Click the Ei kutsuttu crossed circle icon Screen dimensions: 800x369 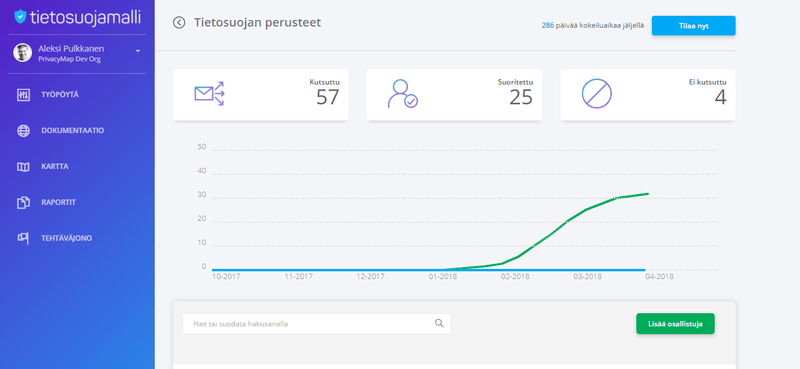click(596, 93)
